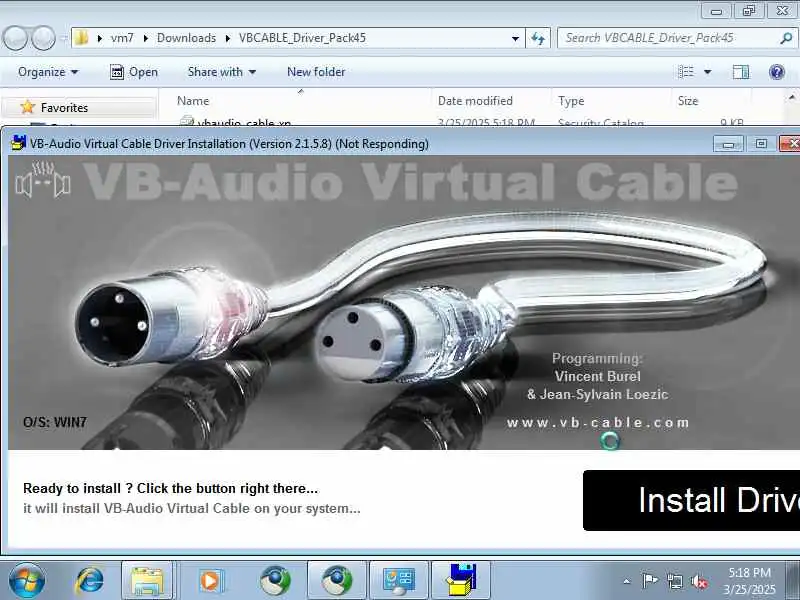Open the Control Panel taskbar icon
This screenshot has width=800, height=600.
tap(398, 581)
